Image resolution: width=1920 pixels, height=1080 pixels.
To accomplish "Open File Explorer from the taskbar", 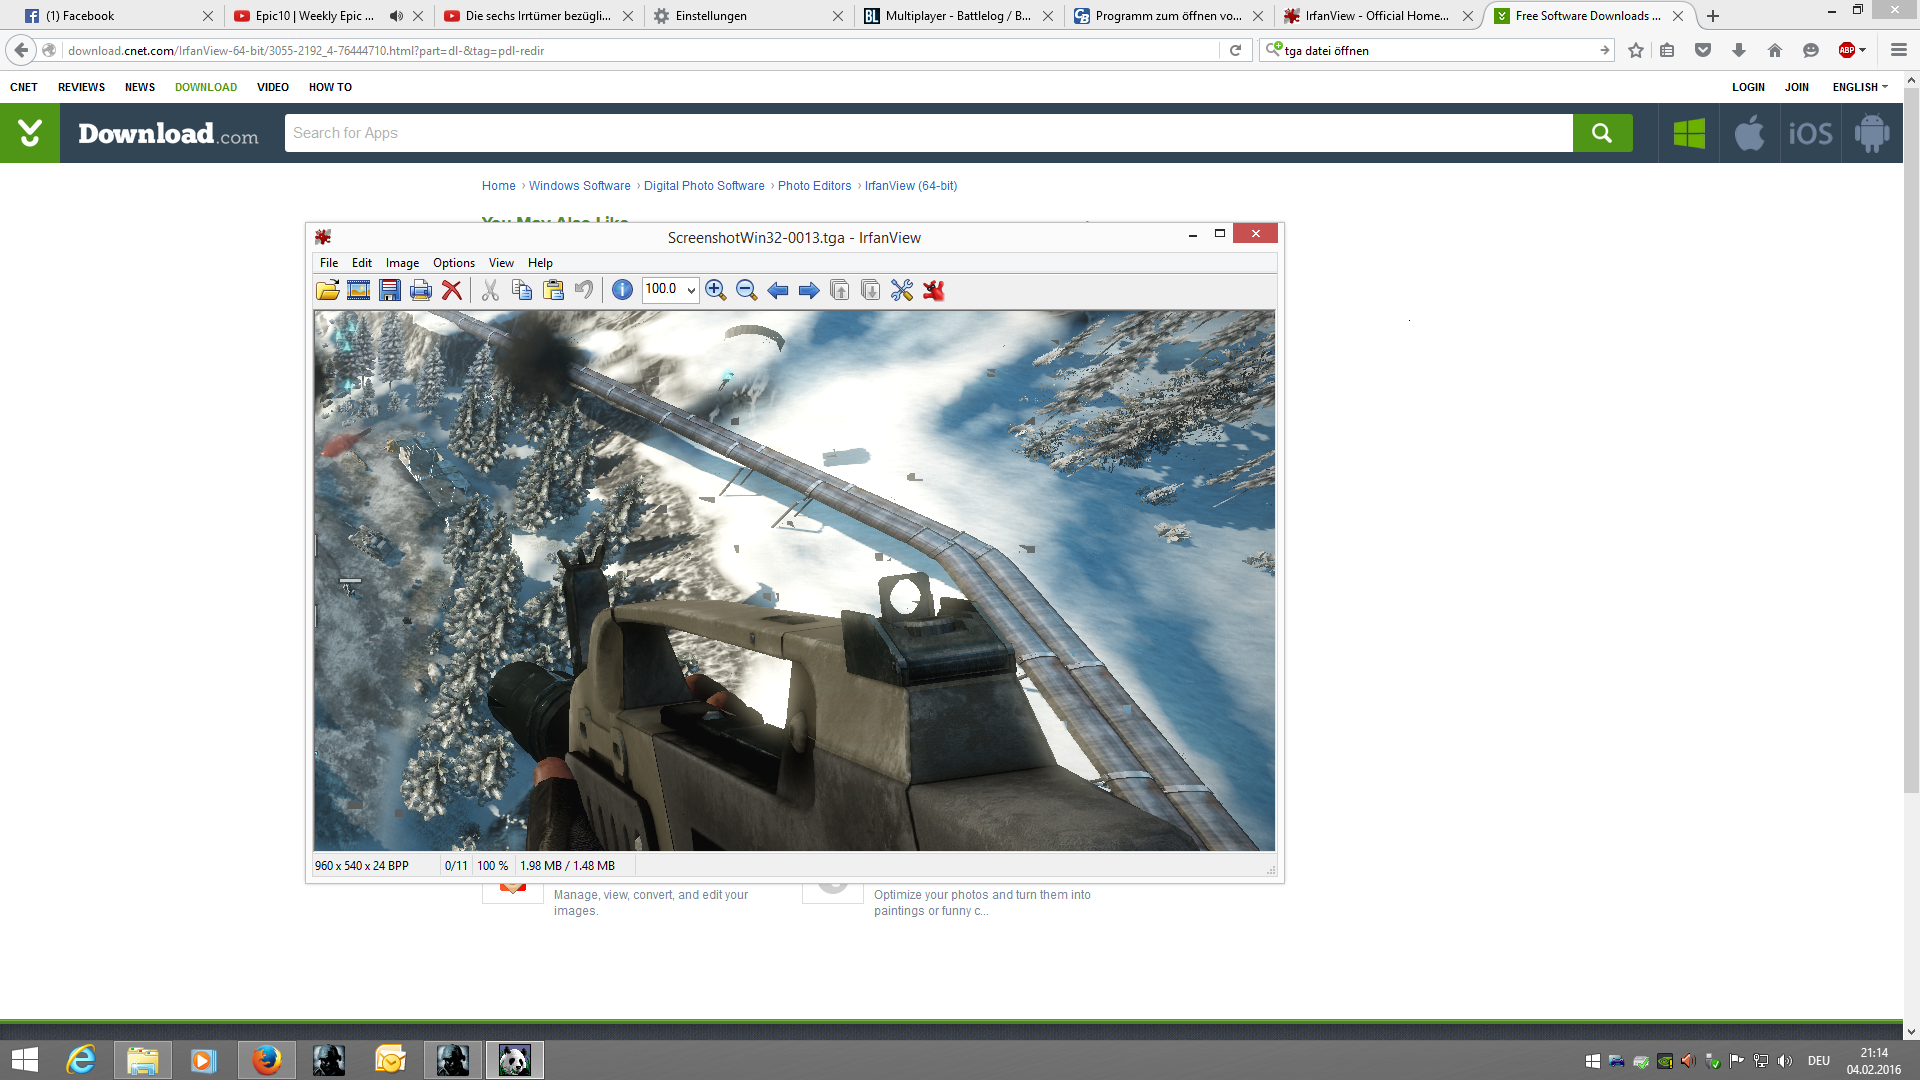I will (142, 1060).
